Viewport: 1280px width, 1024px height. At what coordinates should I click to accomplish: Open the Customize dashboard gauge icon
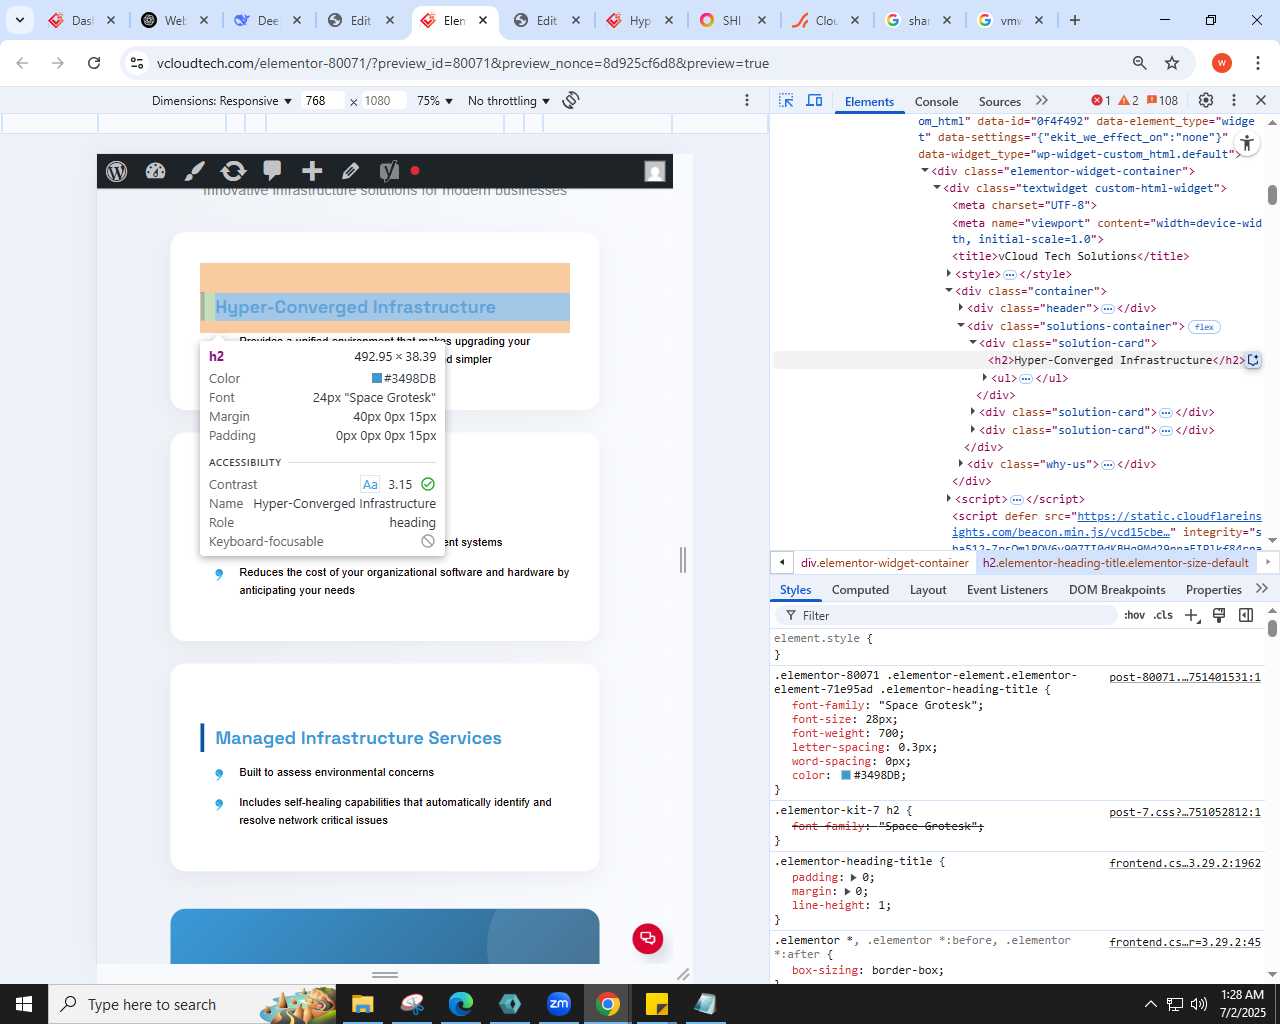coord(155,171)
